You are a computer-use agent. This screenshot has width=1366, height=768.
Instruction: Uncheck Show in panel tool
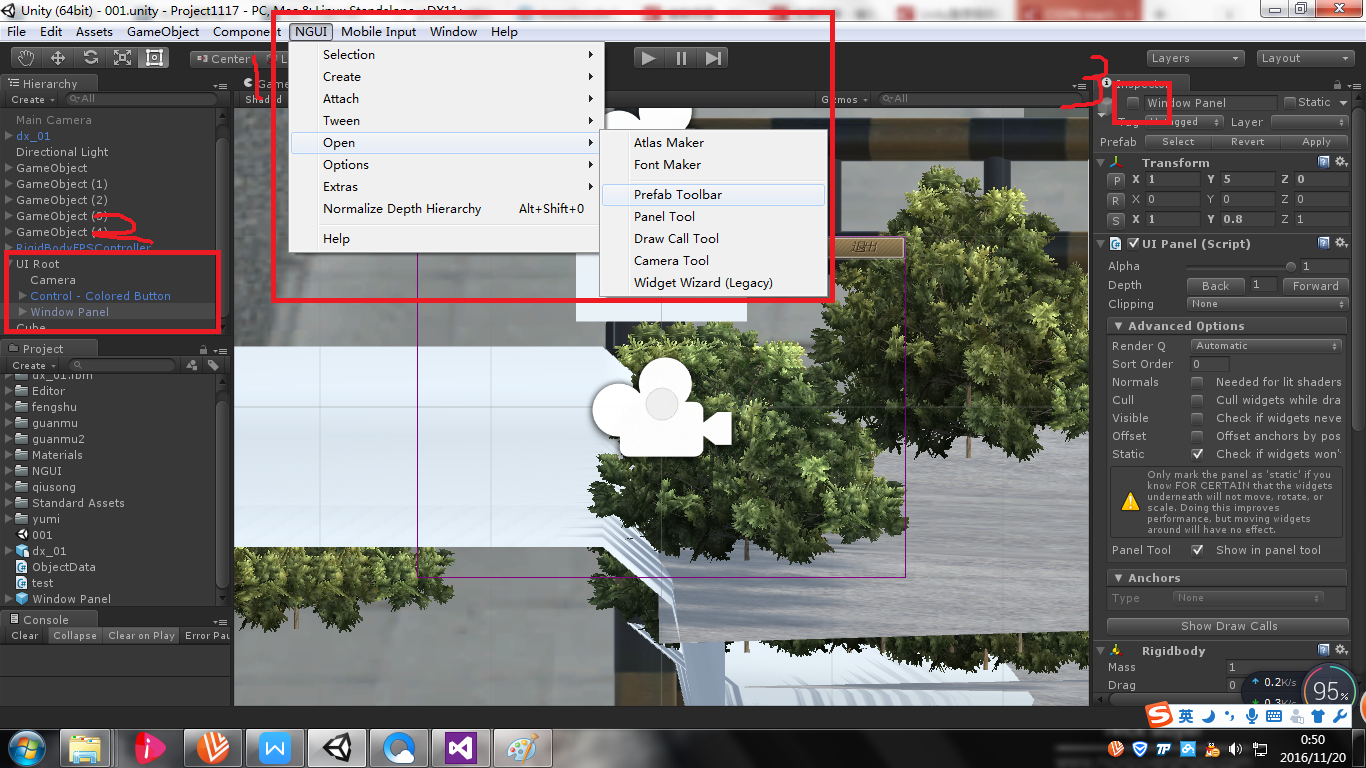[1197, 550]
